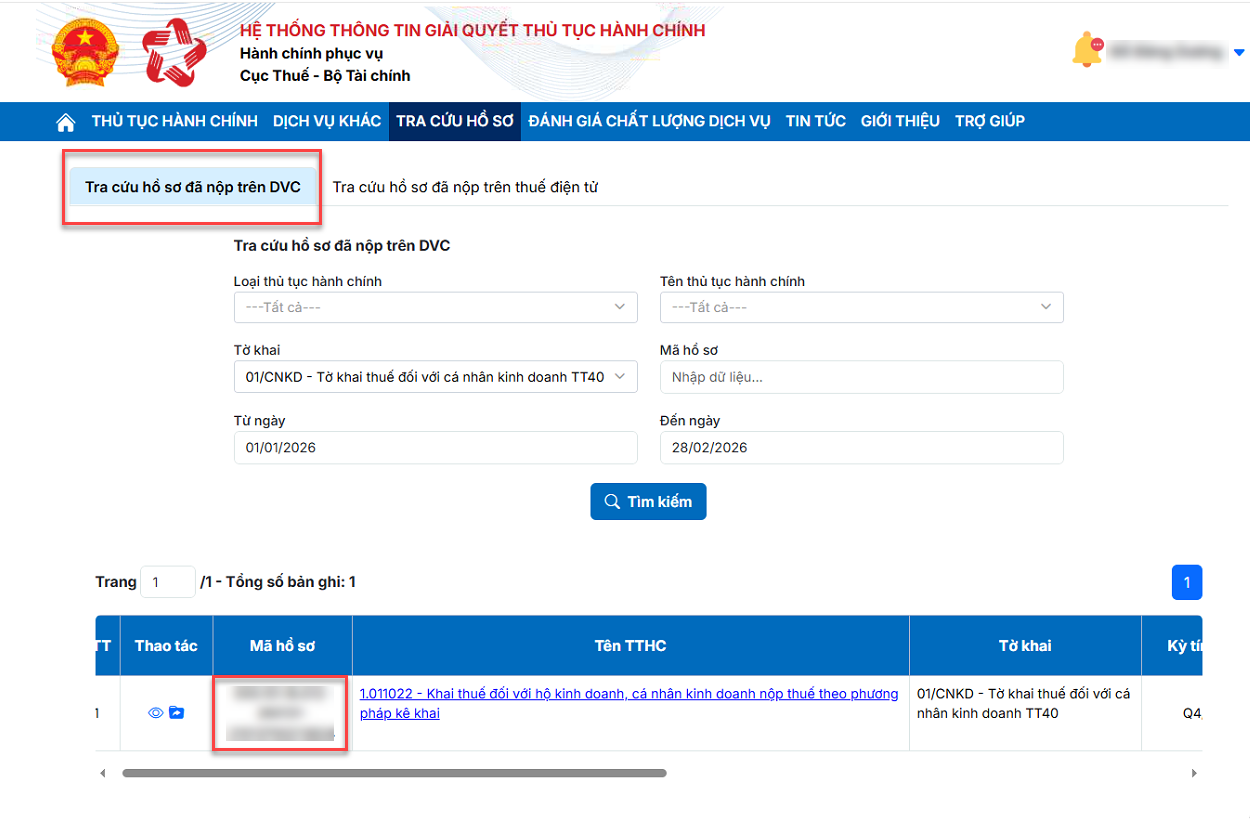
Task: Click the Mã hồ sơ input field
Action: [861, 377]
